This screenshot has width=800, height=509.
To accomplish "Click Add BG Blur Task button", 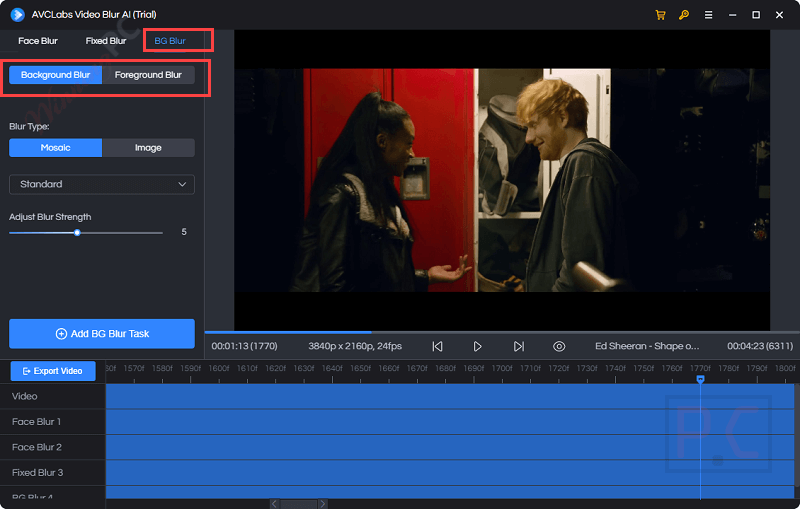I will (x=102, y=334).
